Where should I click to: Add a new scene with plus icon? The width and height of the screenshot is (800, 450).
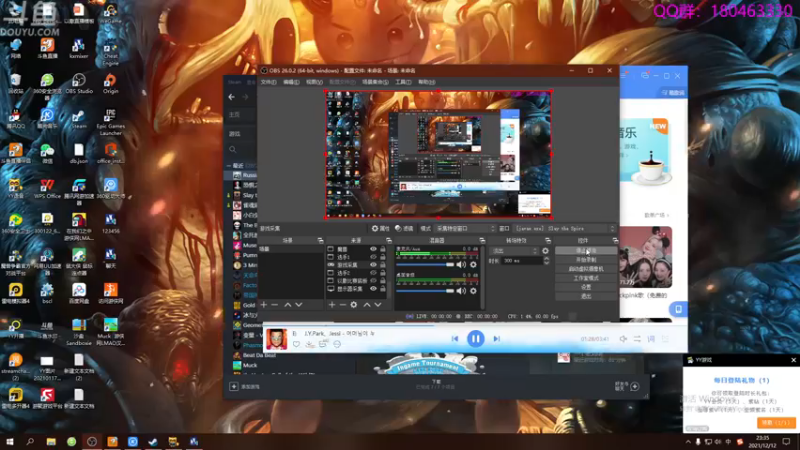264,305
